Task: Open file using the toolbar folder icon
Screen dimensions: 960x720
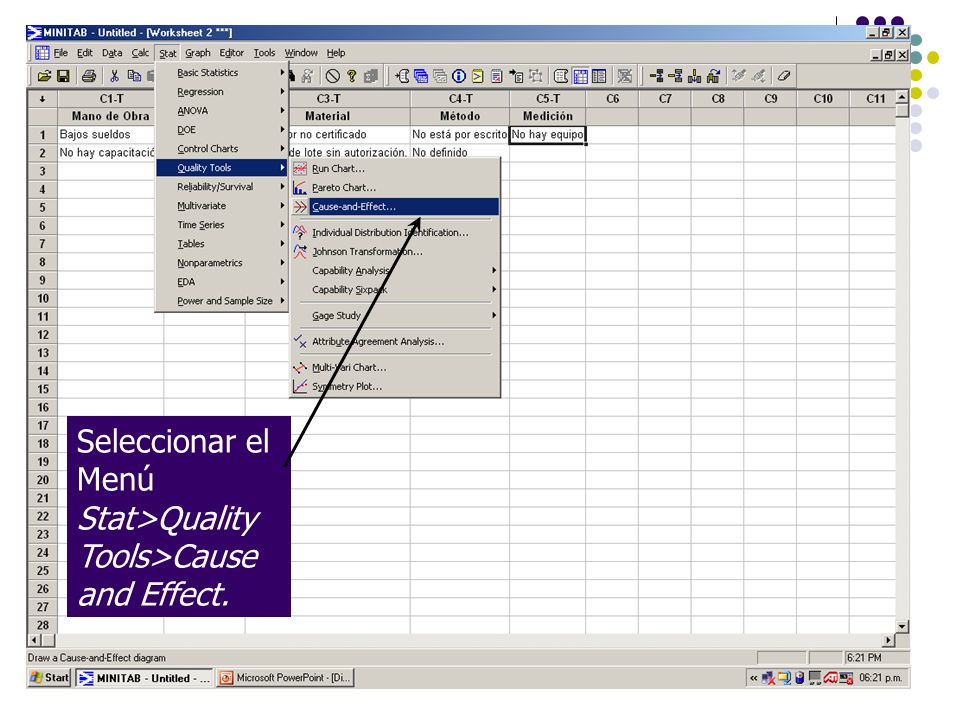Action: click(44, 76)
